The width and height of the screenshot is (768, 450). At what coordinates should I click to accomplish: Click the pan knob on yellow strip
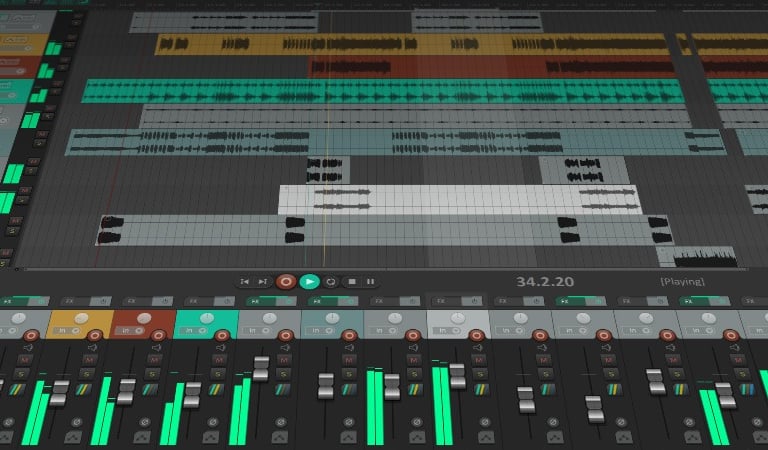(81, 319)
